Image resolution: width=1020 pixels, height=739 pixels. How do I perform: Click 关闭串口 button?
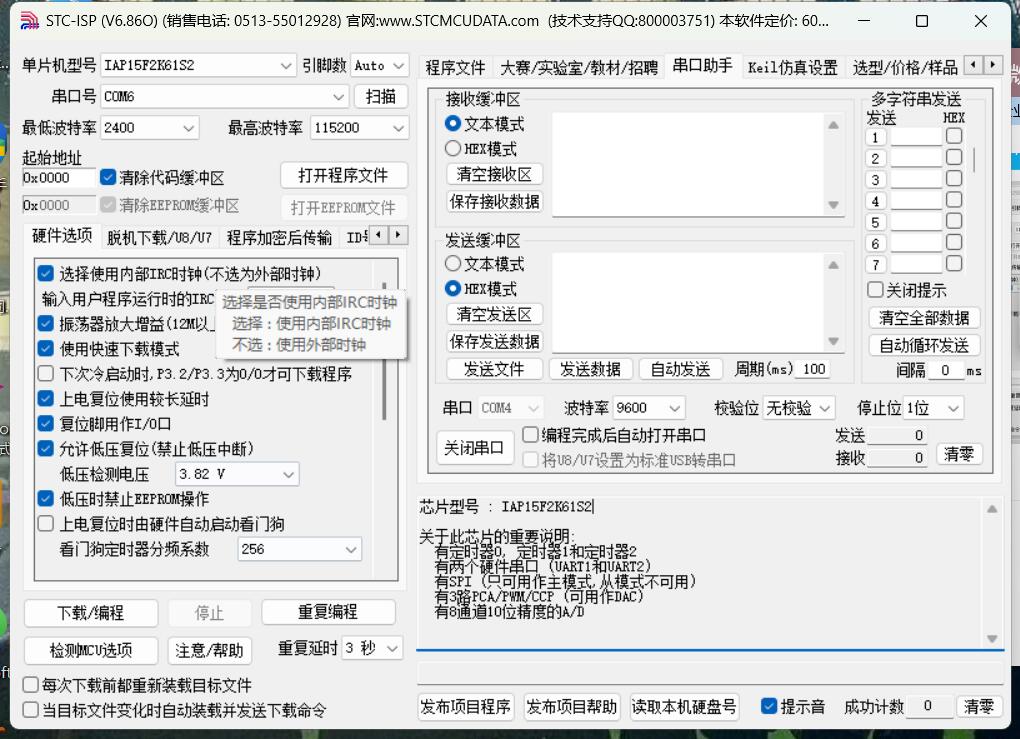point(474,448)
